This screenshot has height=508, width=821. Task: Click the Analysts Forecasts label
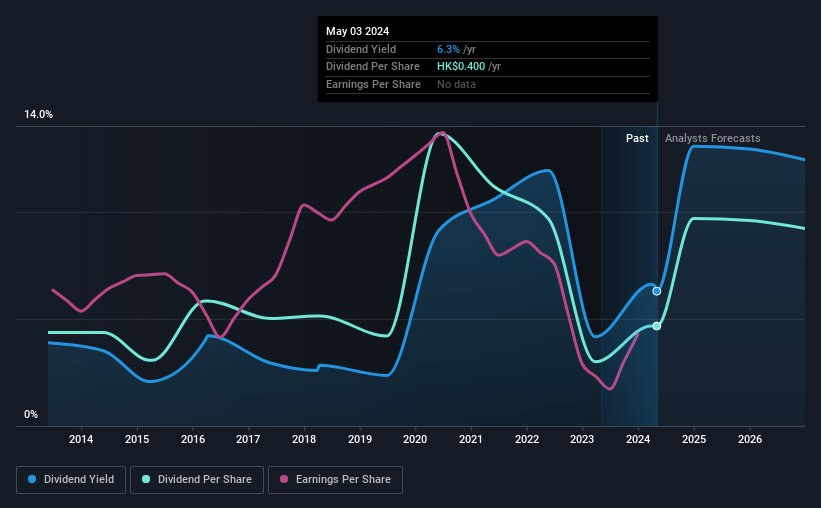(x=713, y=138)
